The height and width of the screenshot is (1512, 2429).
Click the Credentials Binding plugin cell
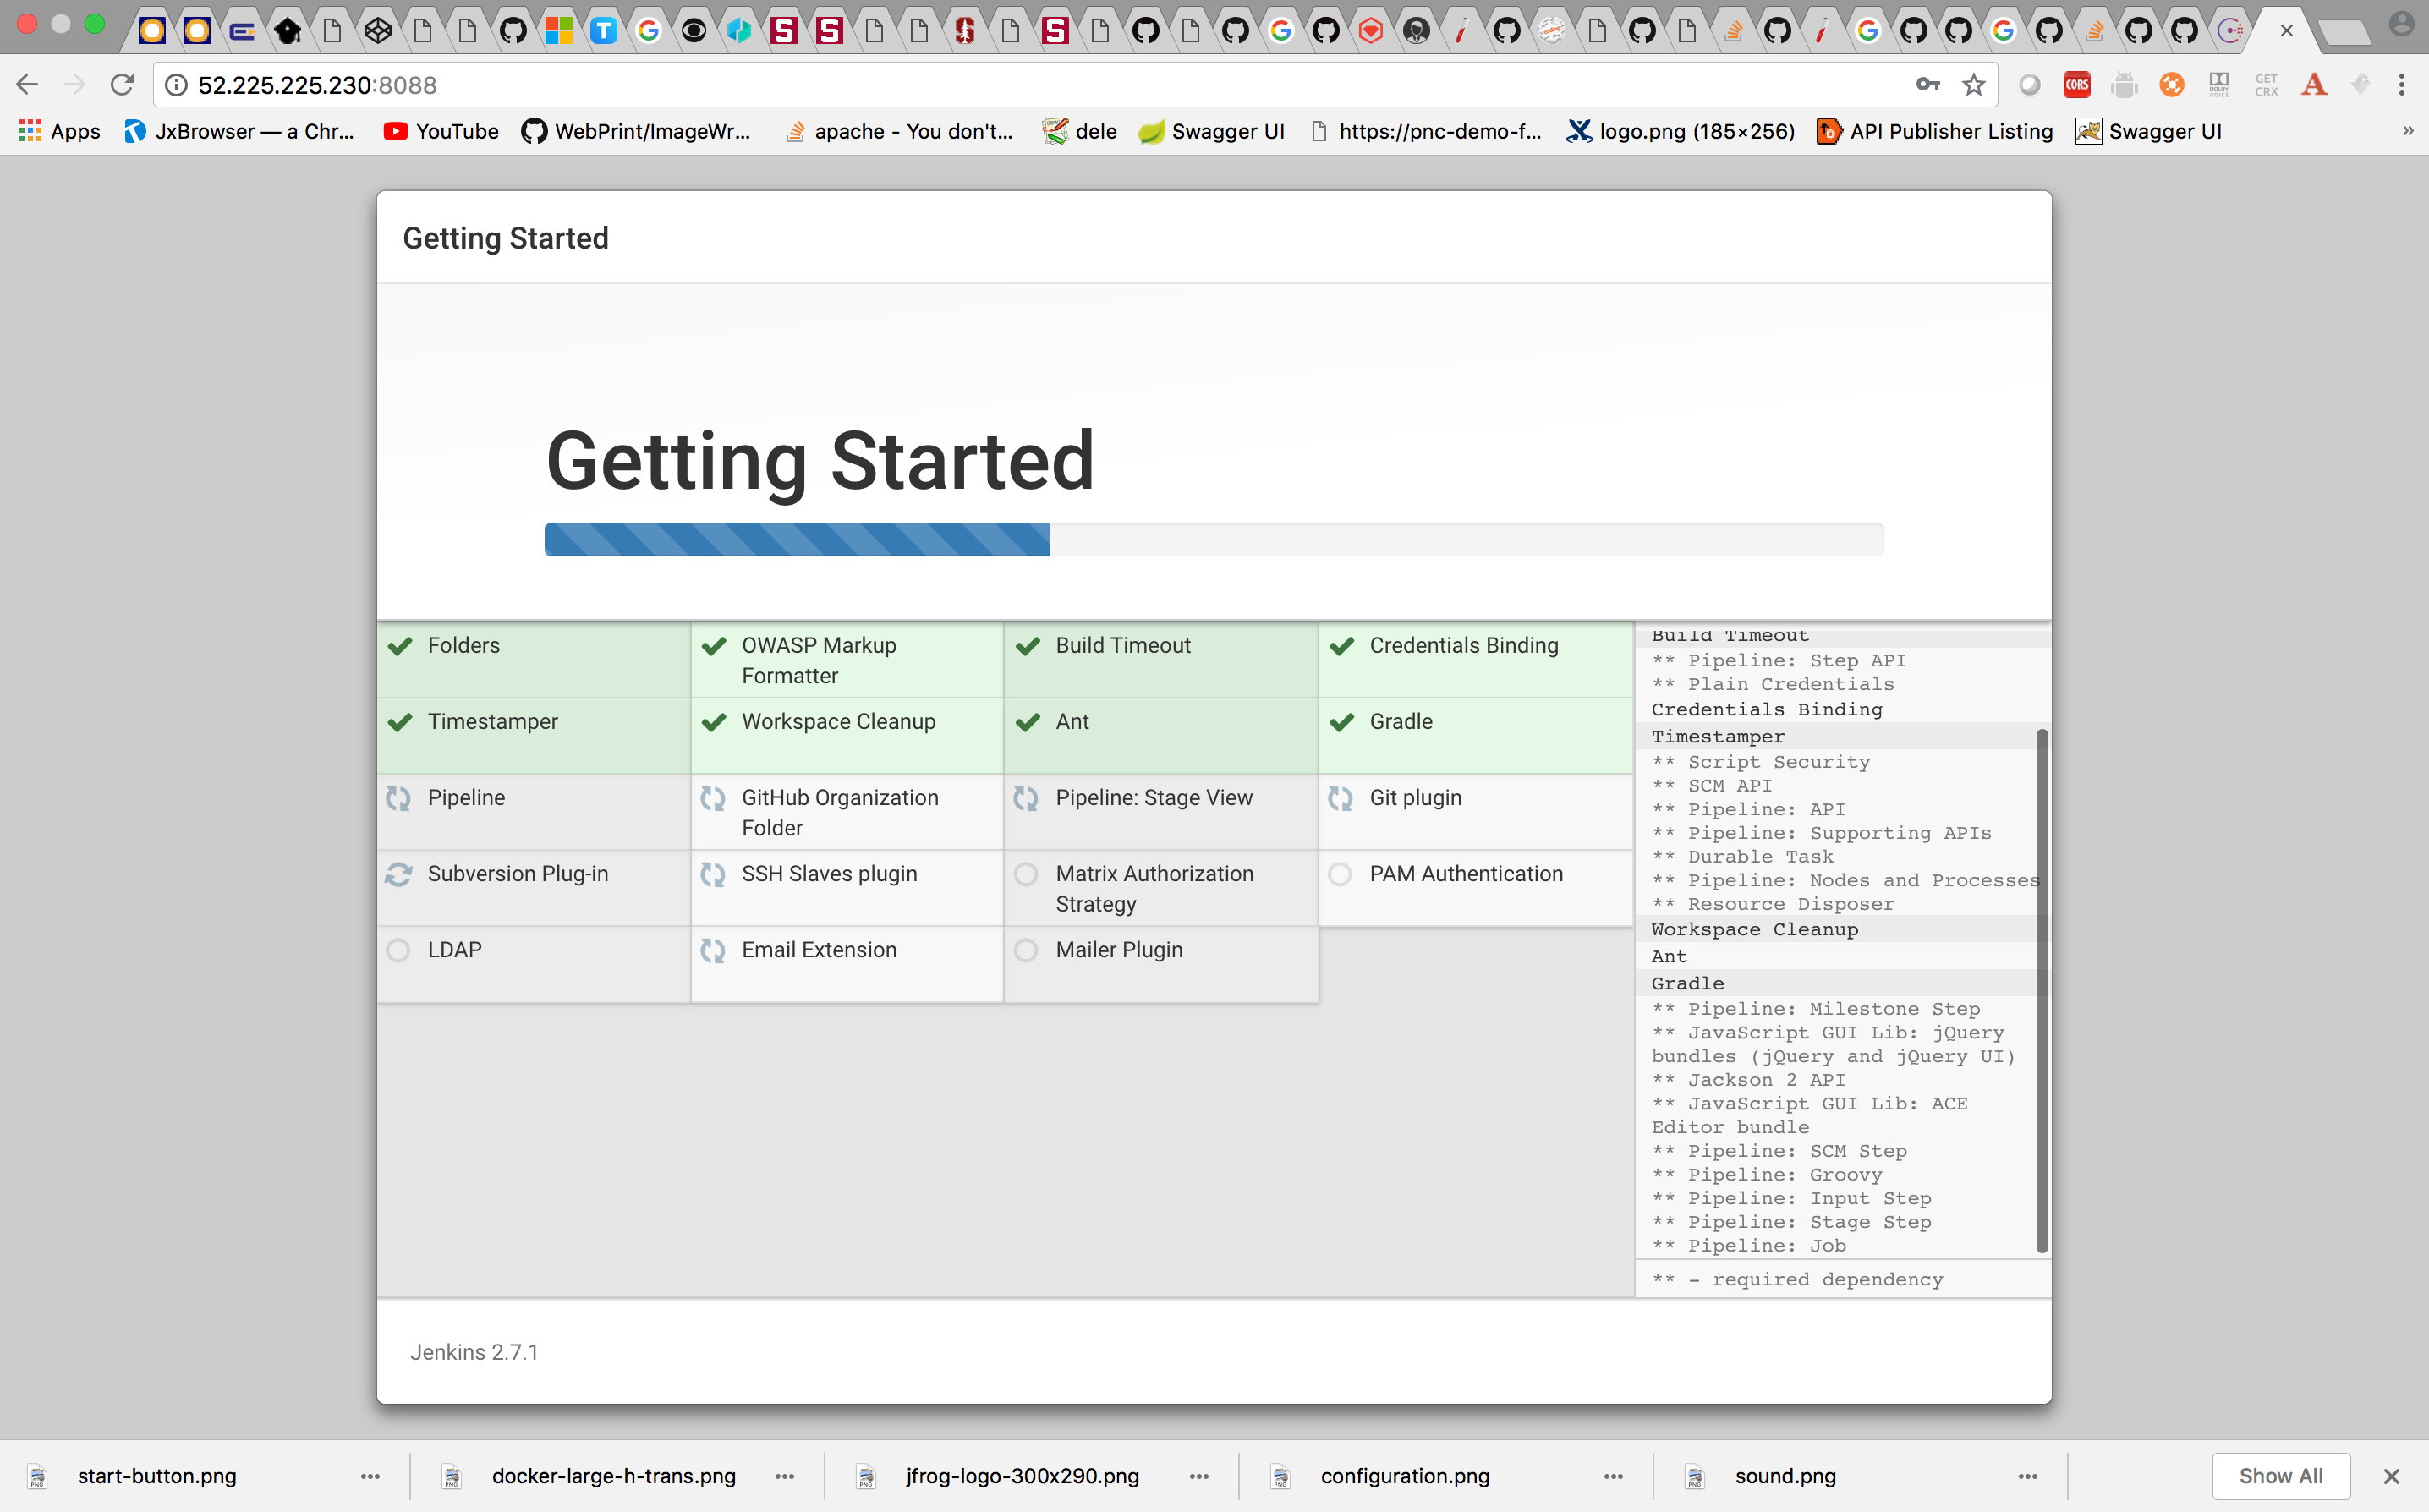click(x=1475, y=659)
